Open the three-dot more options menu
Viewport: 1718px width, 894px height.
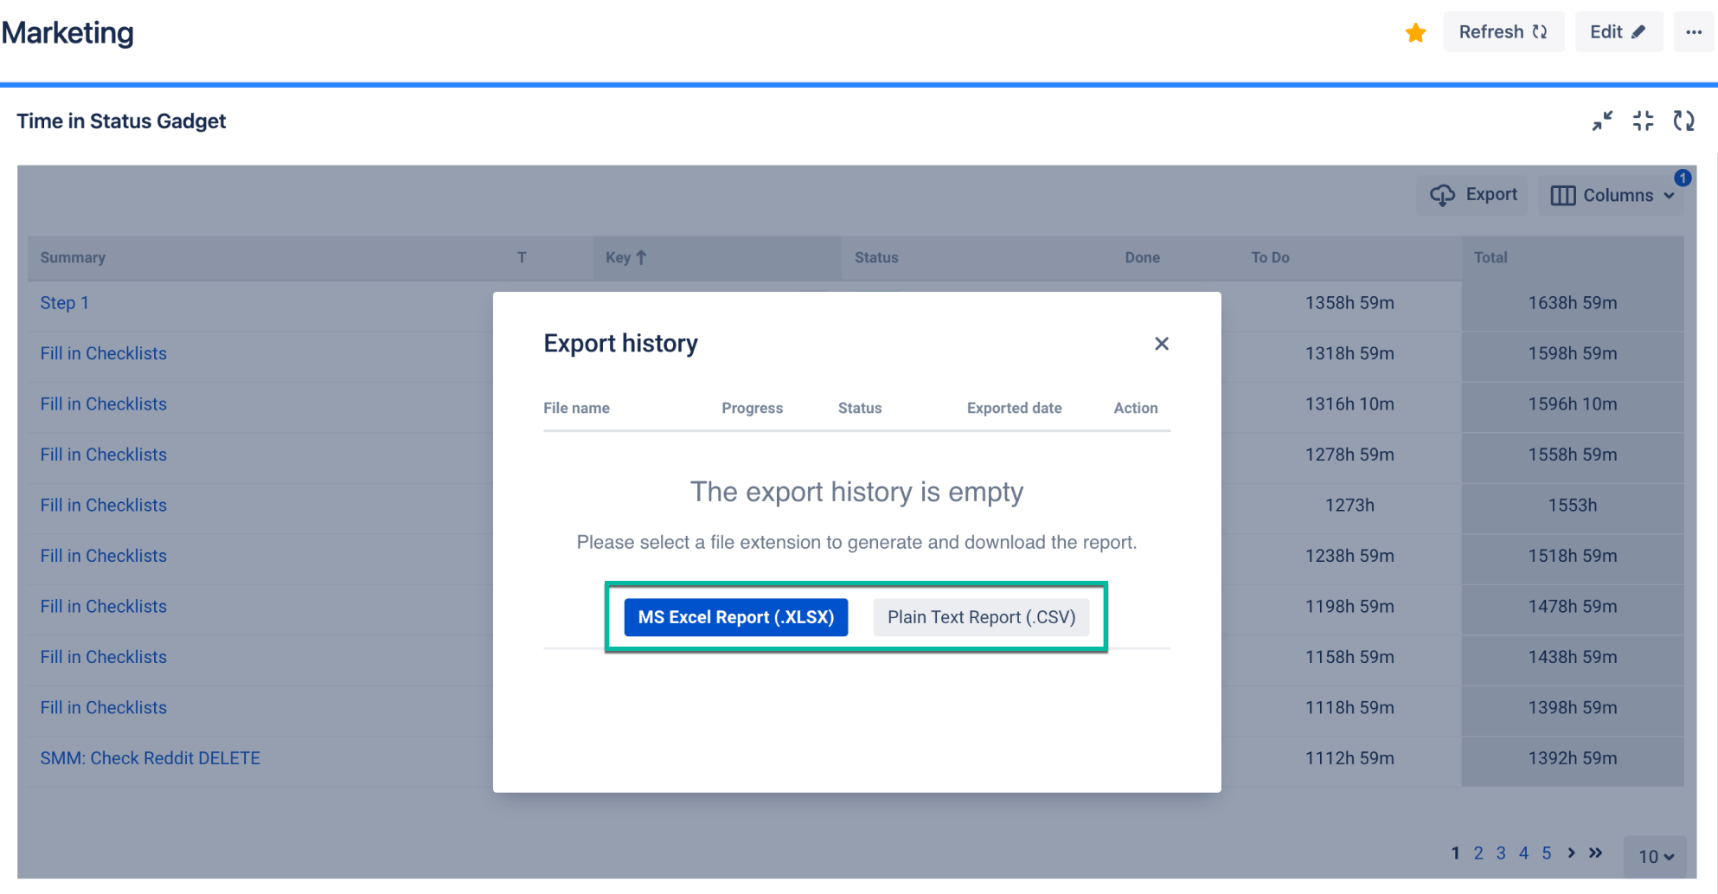pyautogui.click(x=1693, y=32)
